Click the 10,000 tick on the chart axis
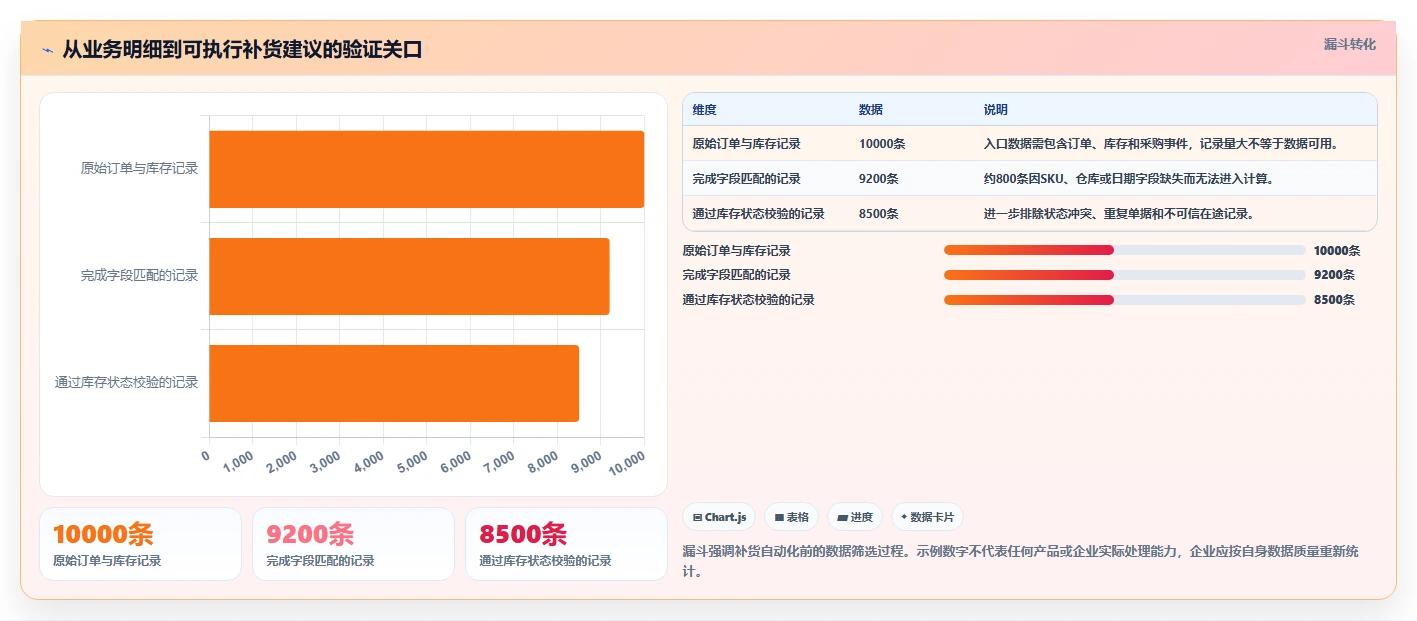 (627, 462)
